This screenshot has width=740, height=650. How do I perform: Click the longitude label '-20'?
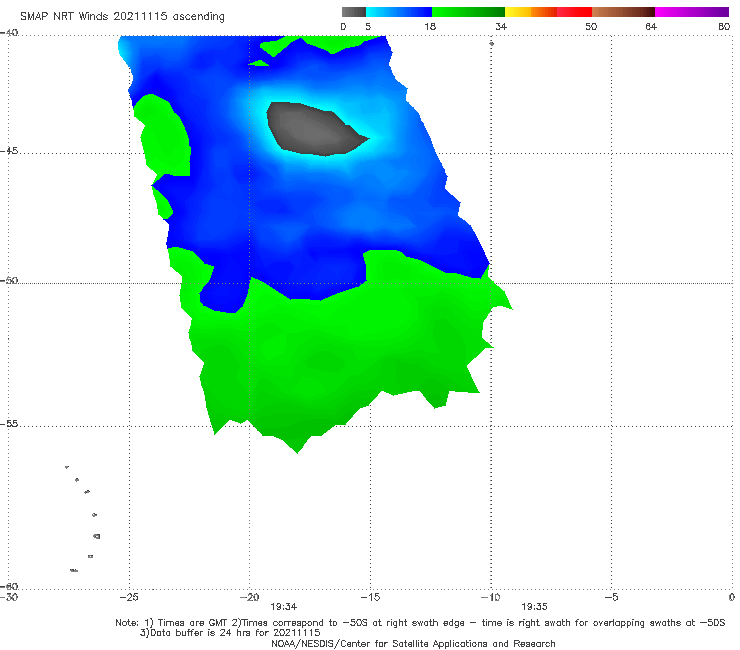249,597
